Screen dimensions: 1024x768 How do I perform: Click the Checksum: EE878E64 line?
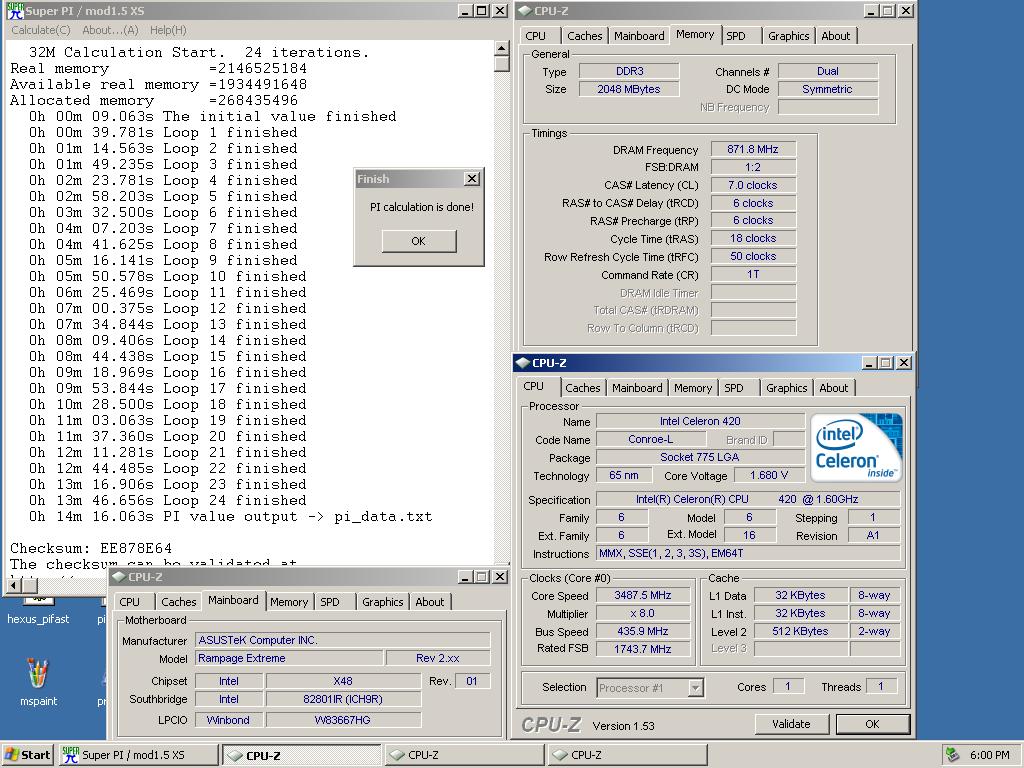pyautogui.click(x=91, y=549)
